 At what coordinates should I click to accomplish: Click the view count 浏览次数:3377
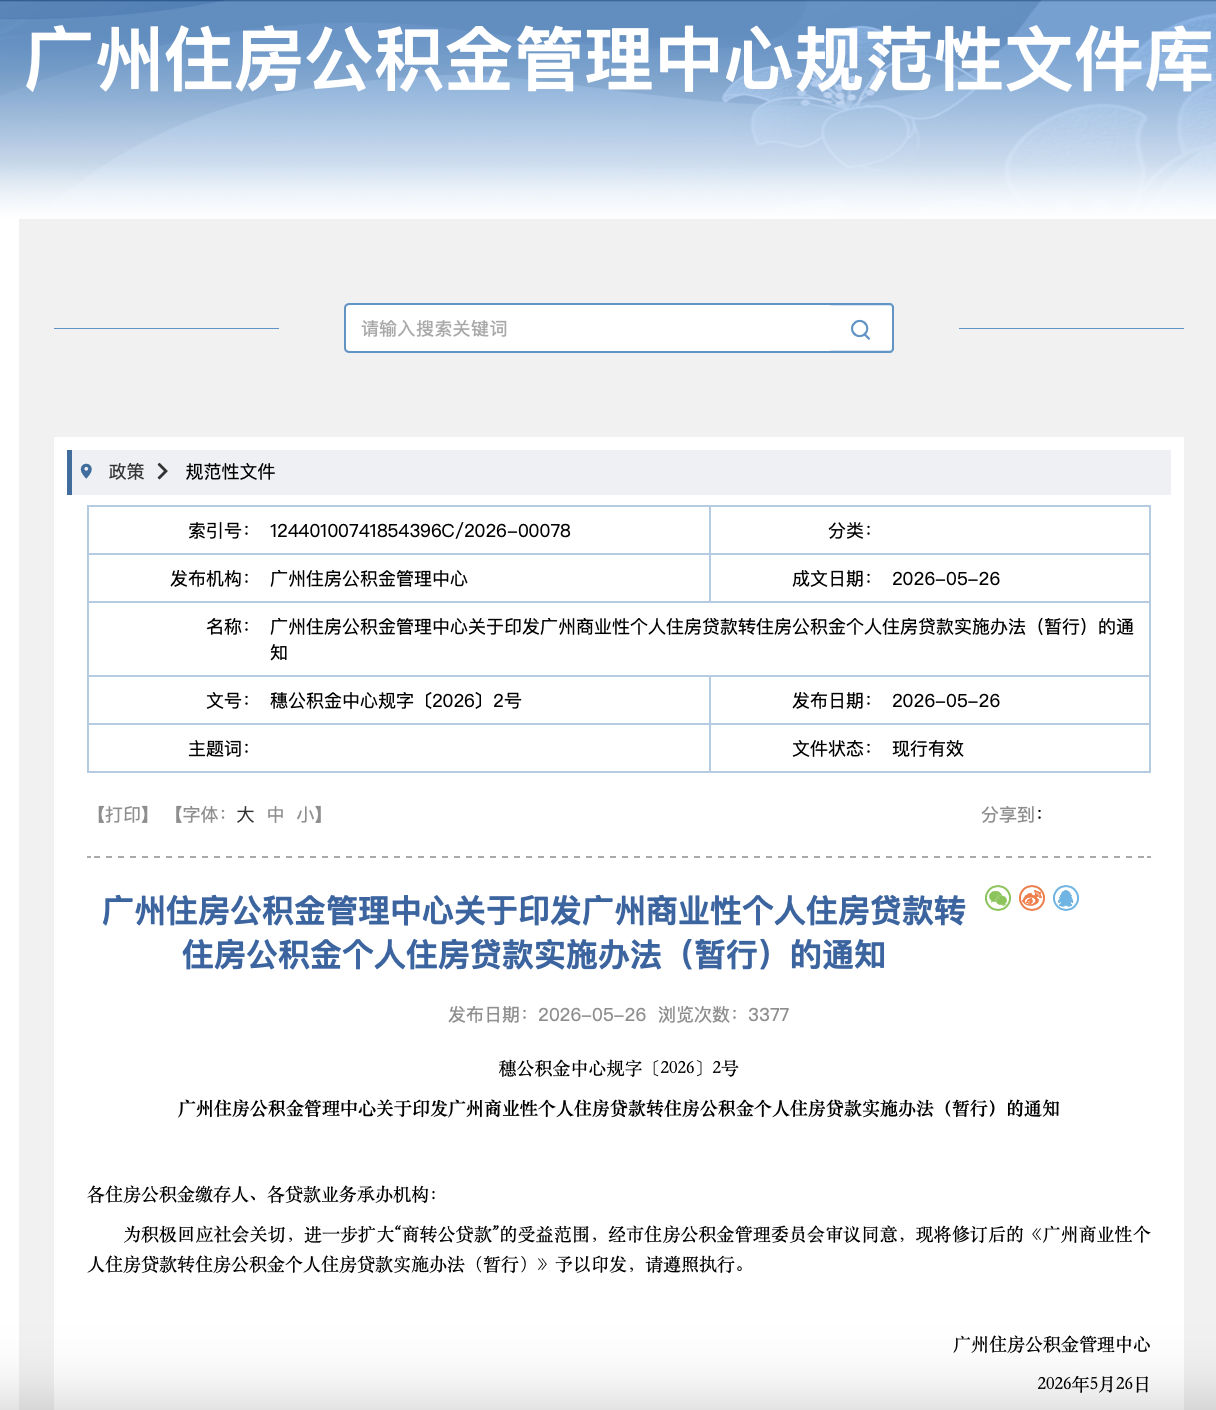[x=724, y=1015]
